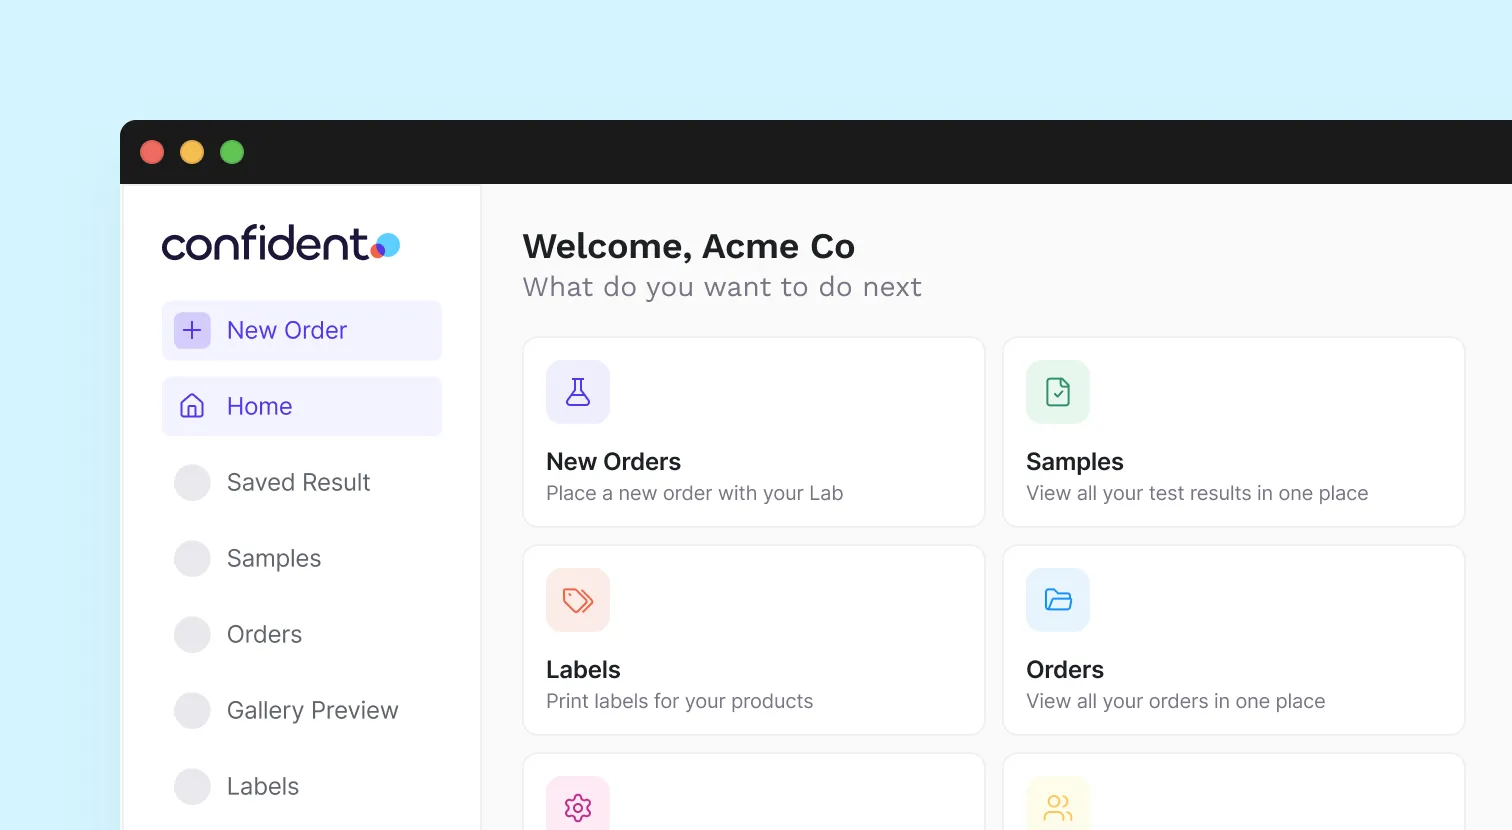Open the Orders card title

(x=1065, y=669)
